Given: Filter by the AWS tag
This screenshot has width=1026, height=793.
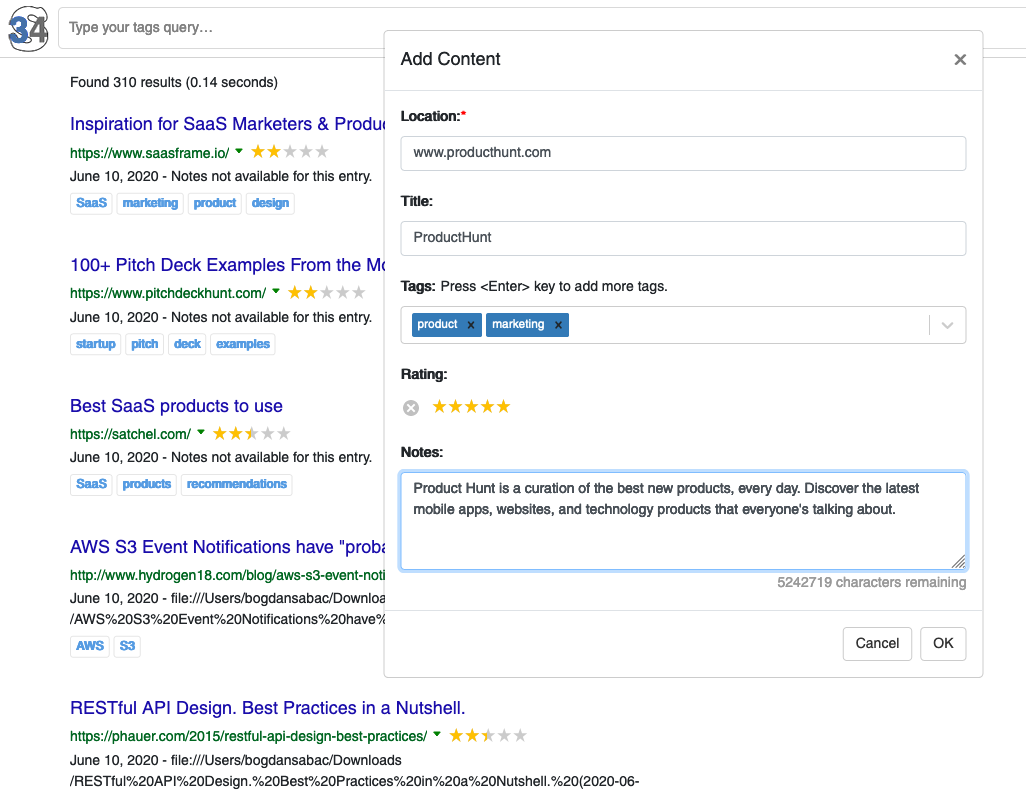Looking at the screenshot, I should click(90, 646).
